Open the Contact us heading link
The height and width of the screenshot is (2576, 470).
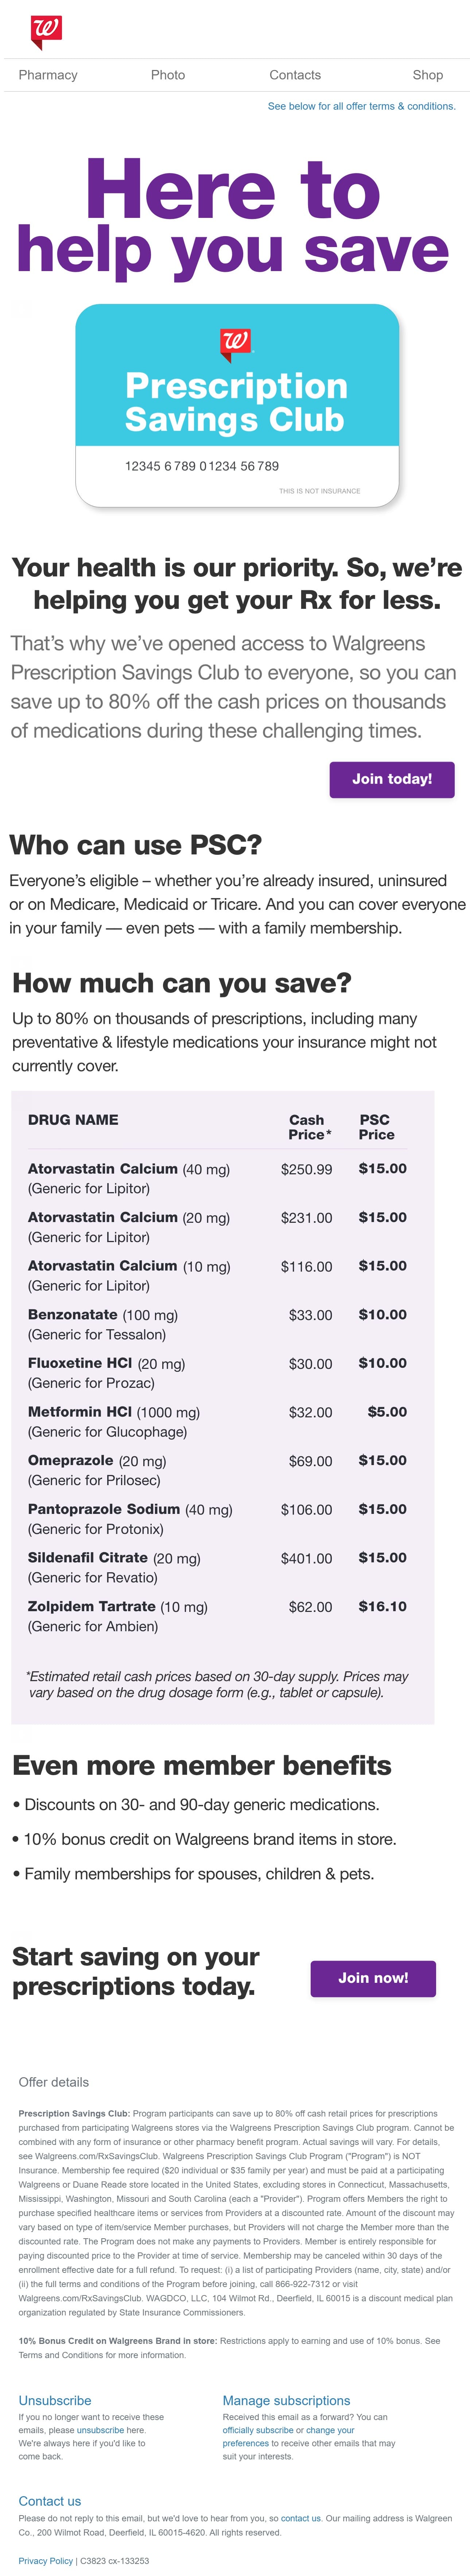(50, 2500)
